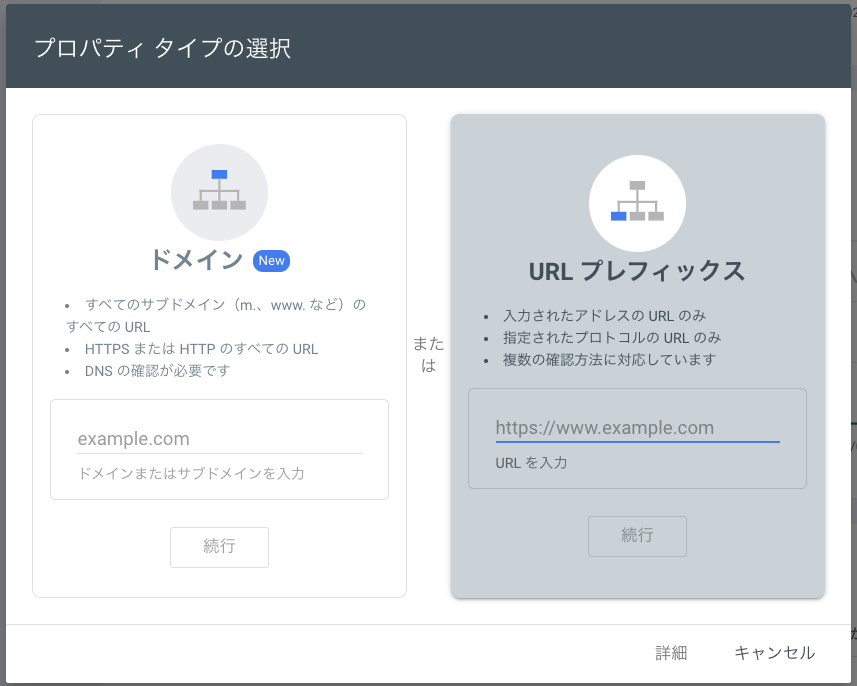Click the example.com domain input field
Image resolution: width=857 pixels, height=686 pixels.
pos(219,438)
